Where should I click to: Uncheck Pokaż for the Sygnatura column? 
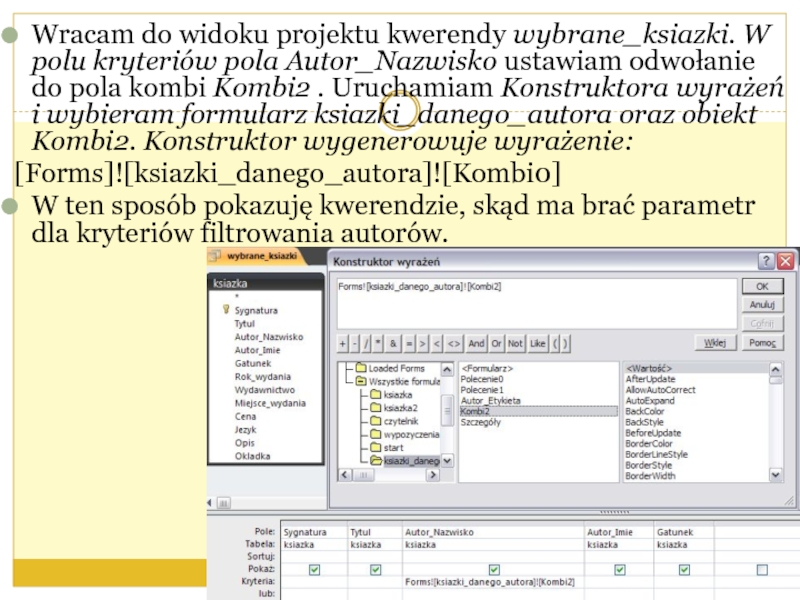pyautogui.click(x=315, y=569)
